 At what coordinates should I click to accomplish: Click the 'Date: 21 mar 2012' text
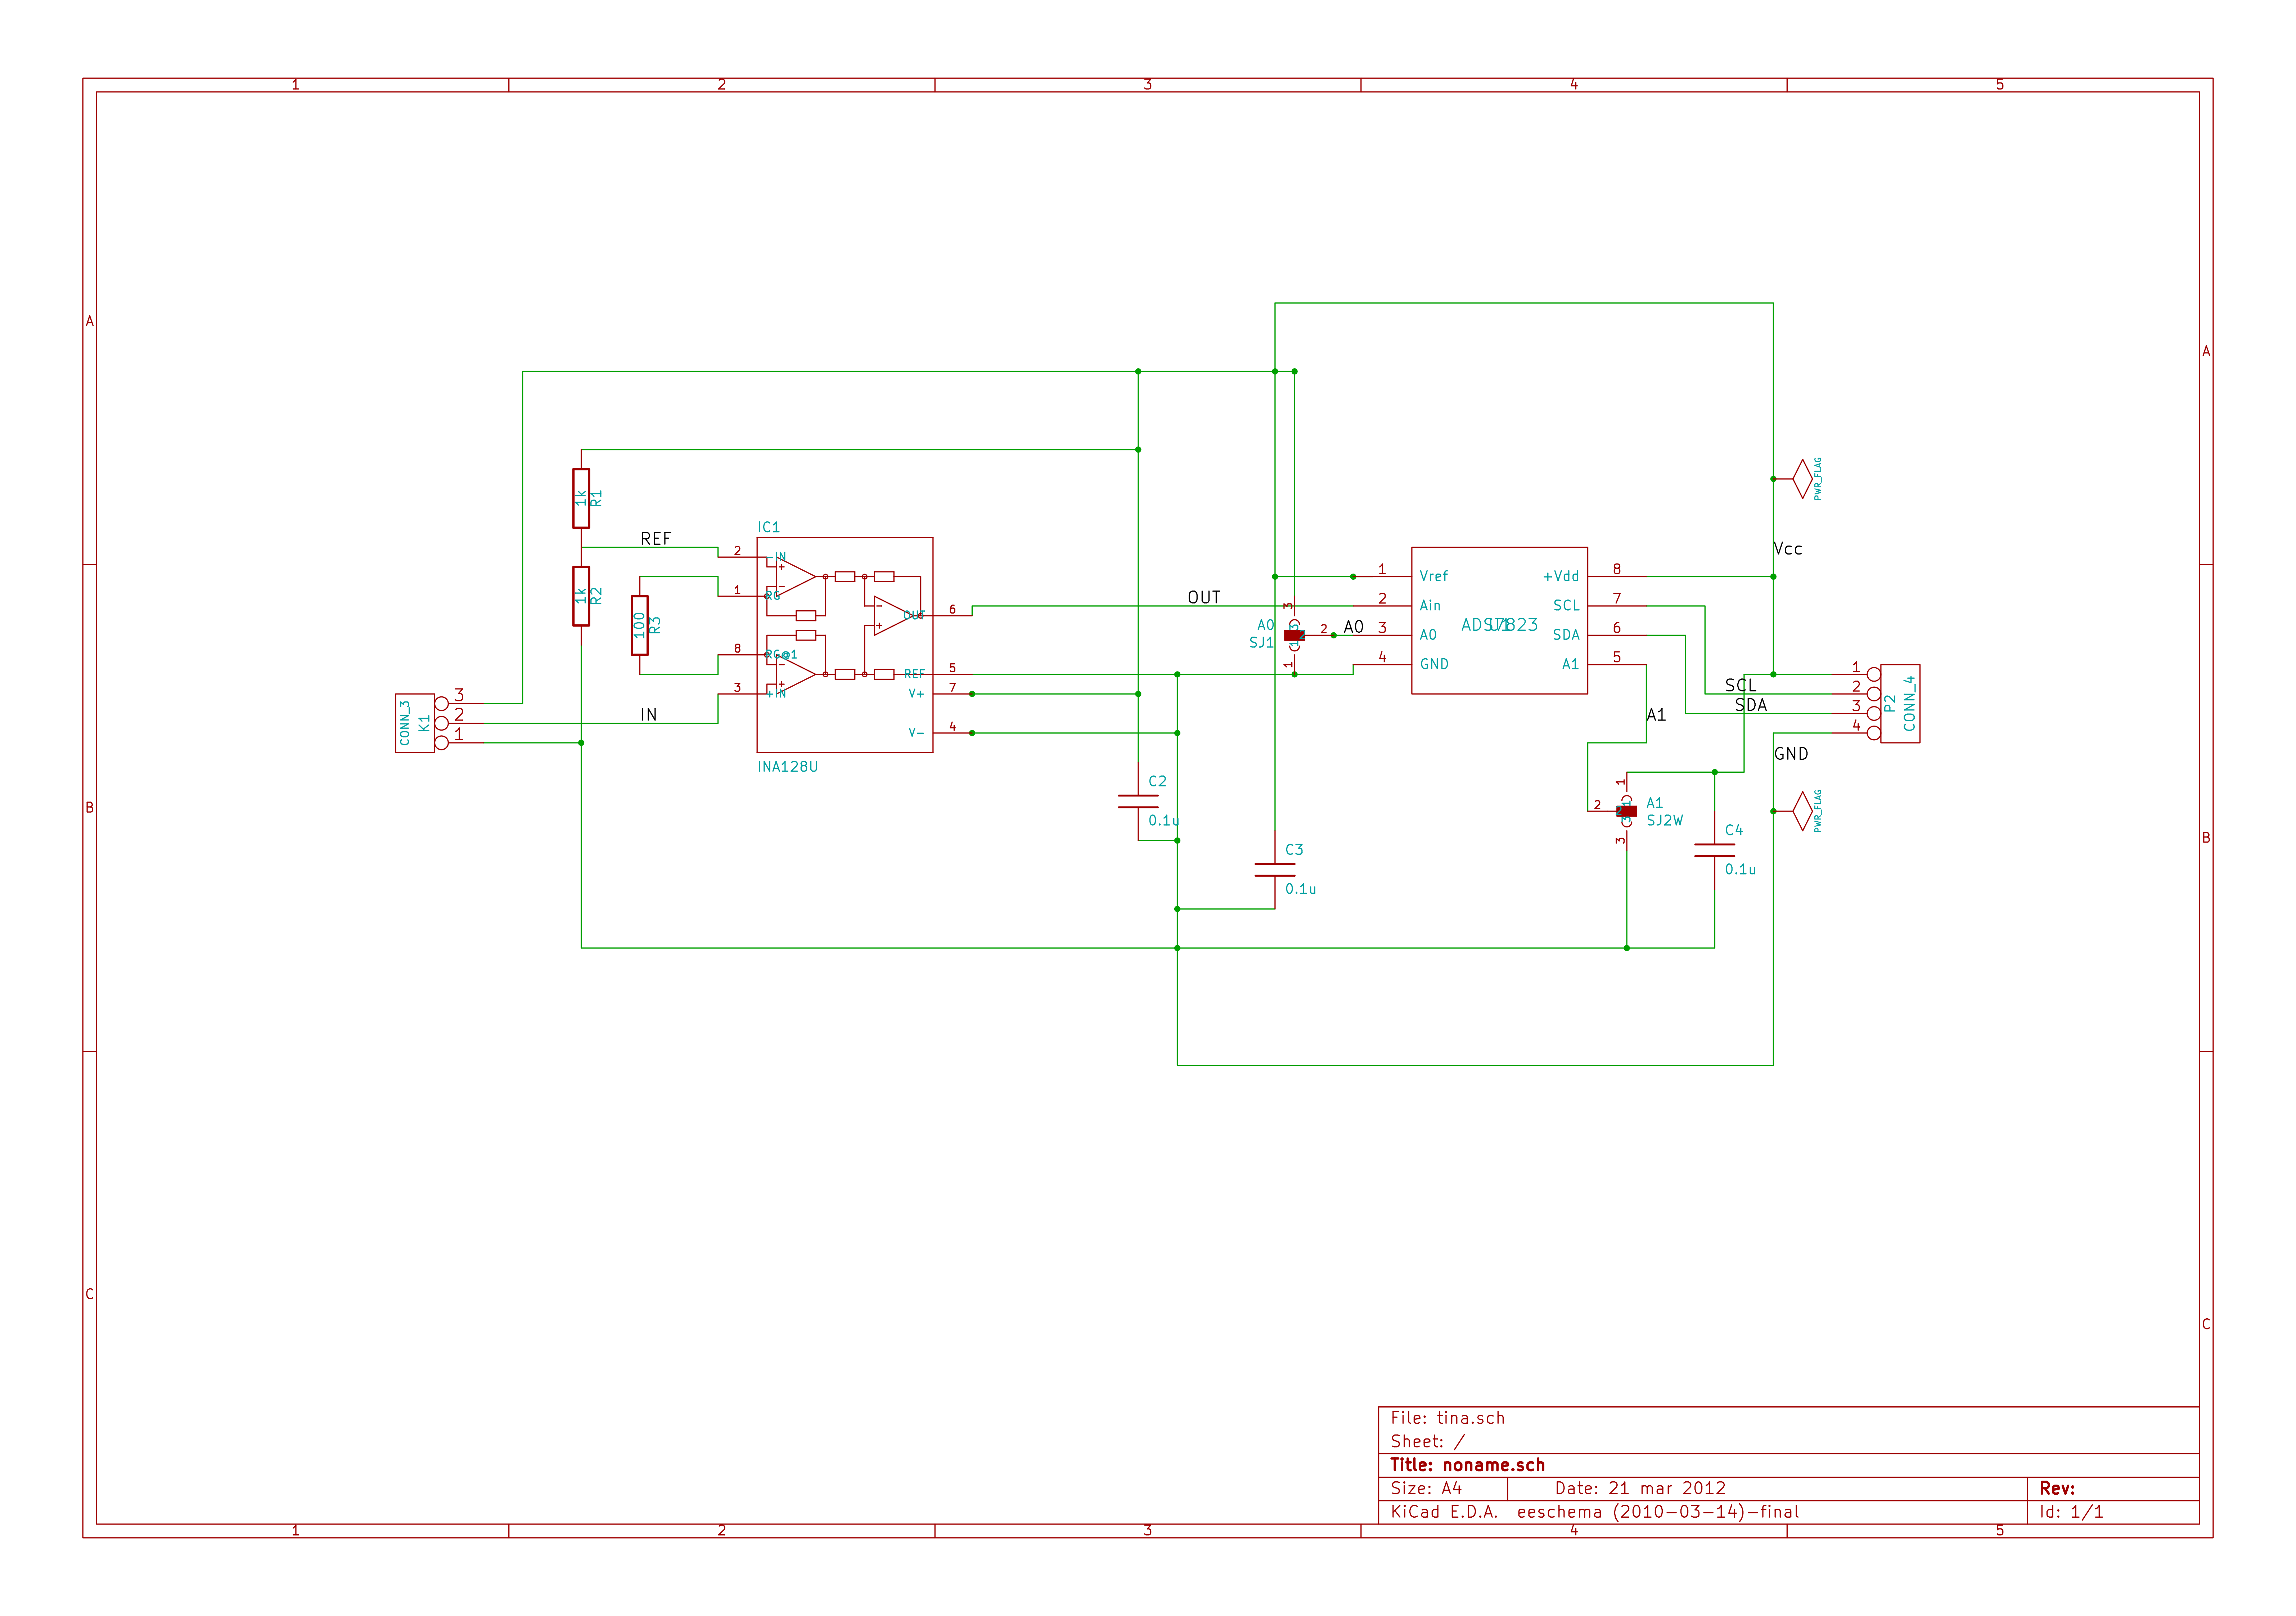click(x=1640, y=1488)
